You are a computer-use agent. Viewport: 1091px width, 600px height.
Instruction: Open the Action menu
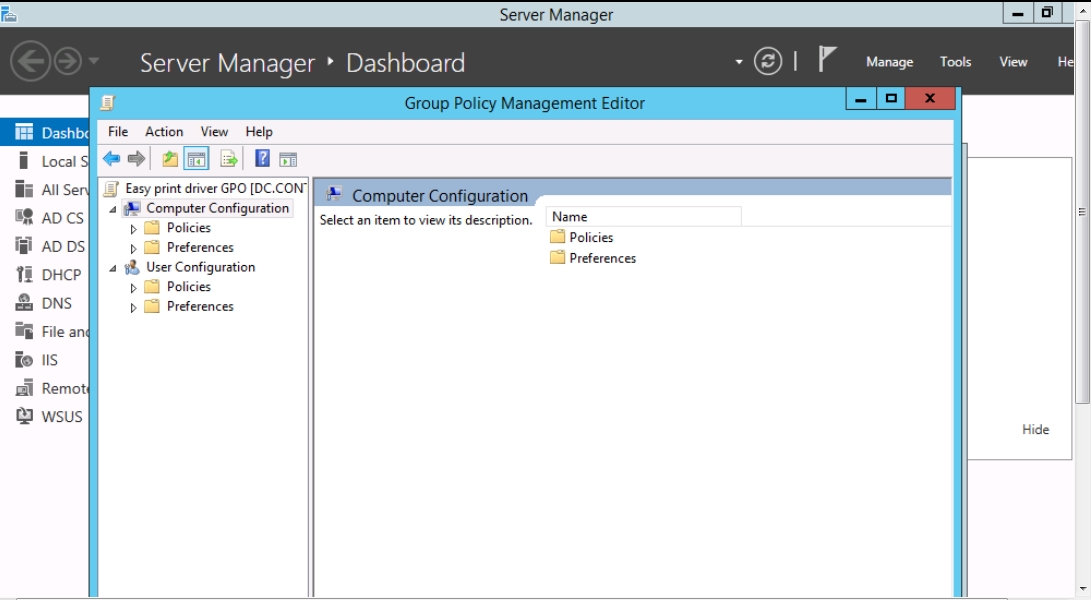164,131
